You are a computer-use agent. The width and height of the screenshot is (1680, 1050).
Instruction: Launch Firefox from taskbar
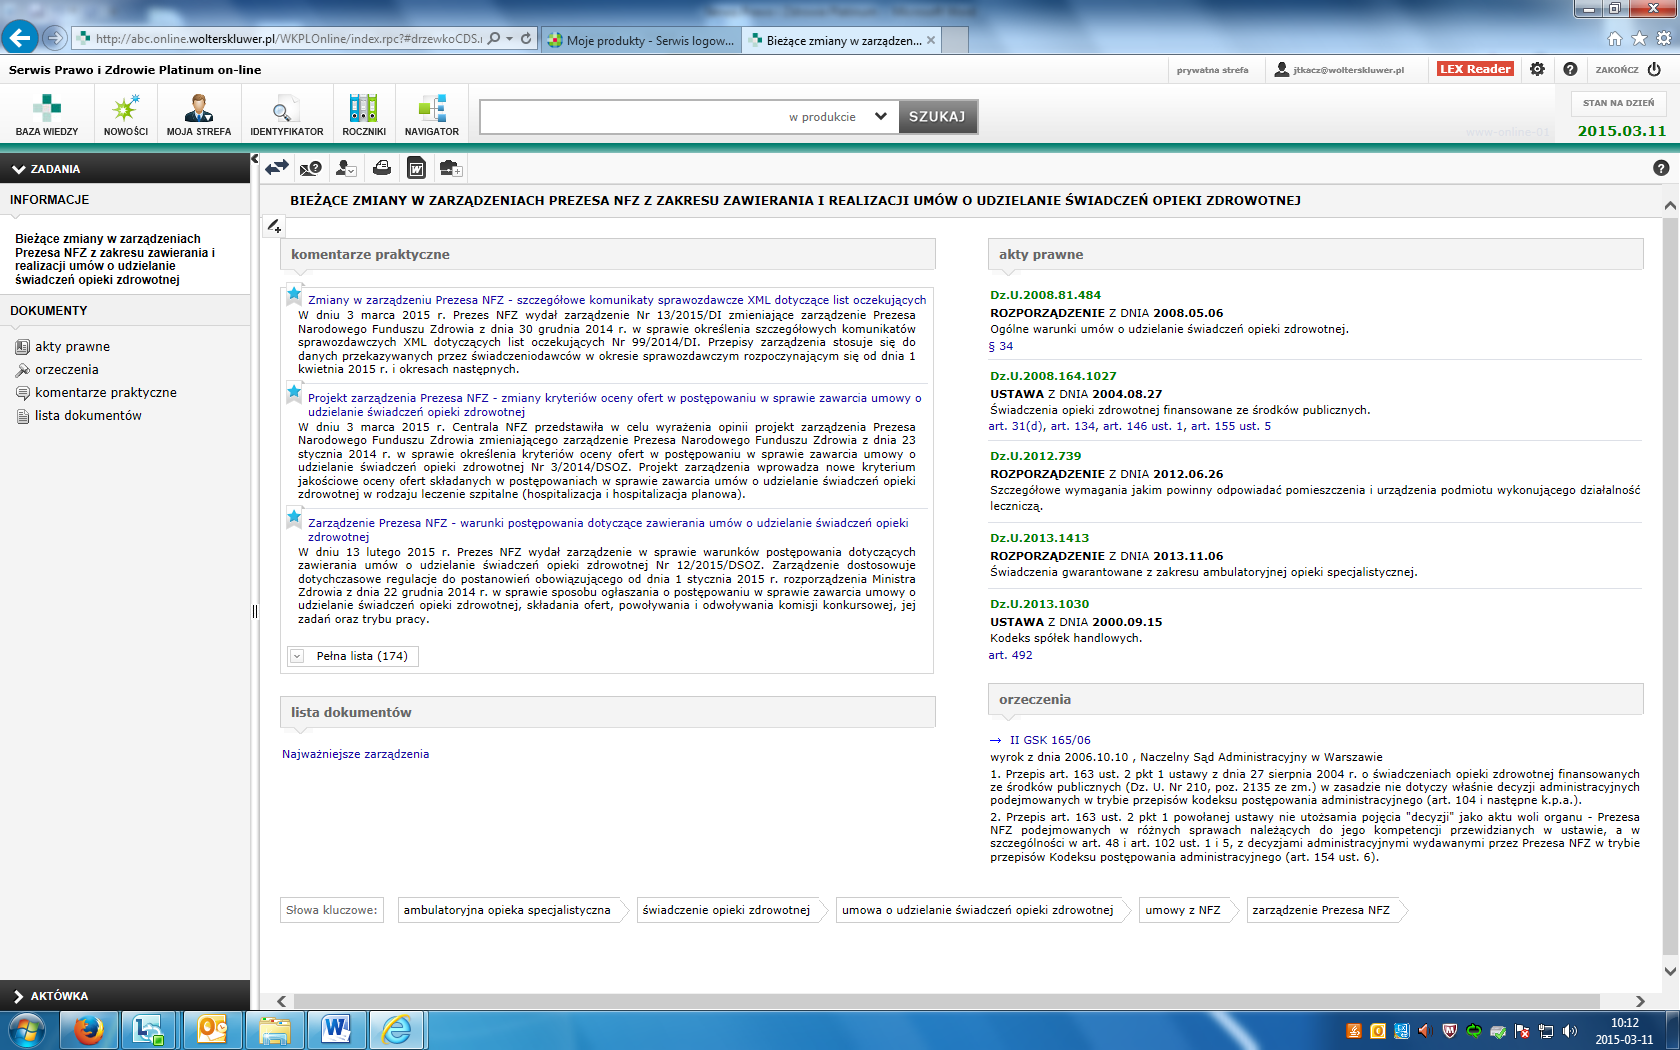coord(89,1029)
